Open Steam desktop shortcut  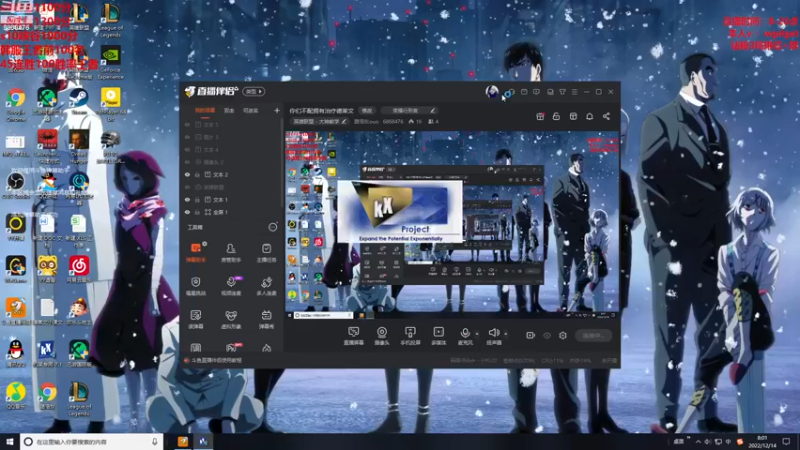pos(79,101)
